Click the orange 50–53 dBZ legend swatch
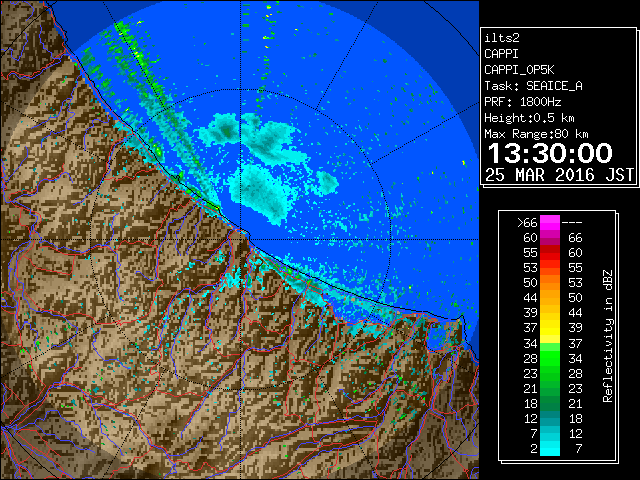 [550, 282]
